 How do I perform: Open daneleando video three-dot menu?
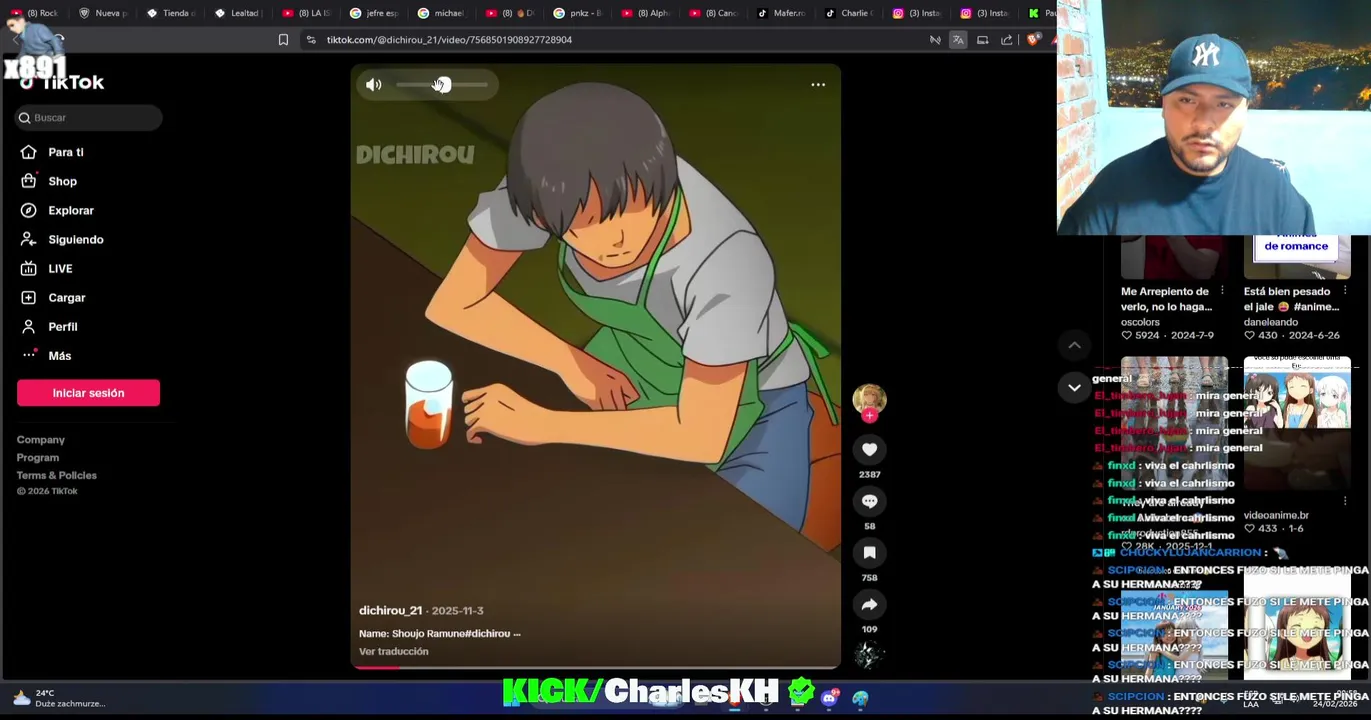1345,291
